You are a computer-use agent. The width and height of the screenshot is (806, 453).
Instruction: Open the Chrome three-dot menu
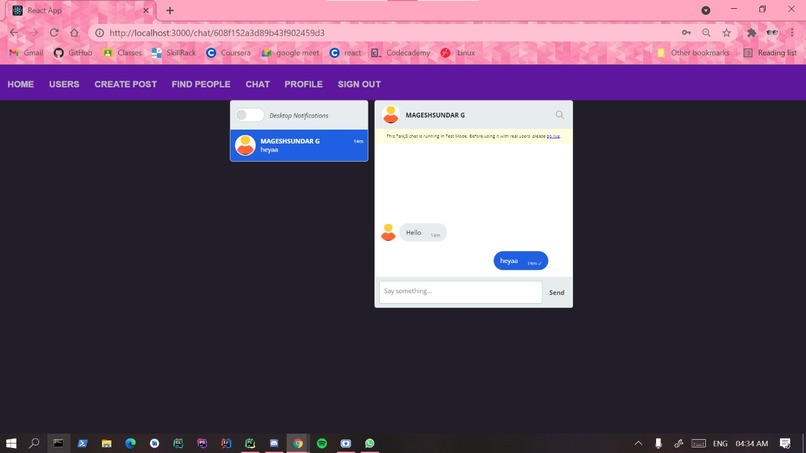(x=792, y=33)
